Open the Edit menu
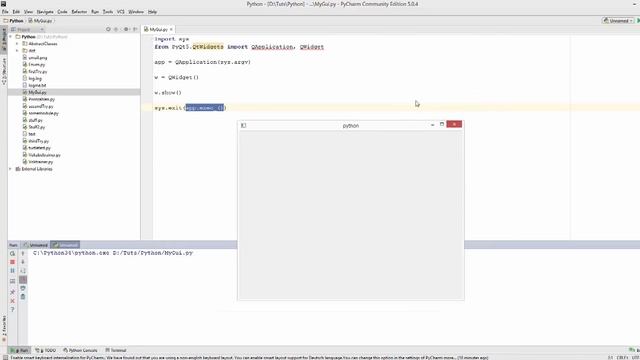 pos(16,12)
